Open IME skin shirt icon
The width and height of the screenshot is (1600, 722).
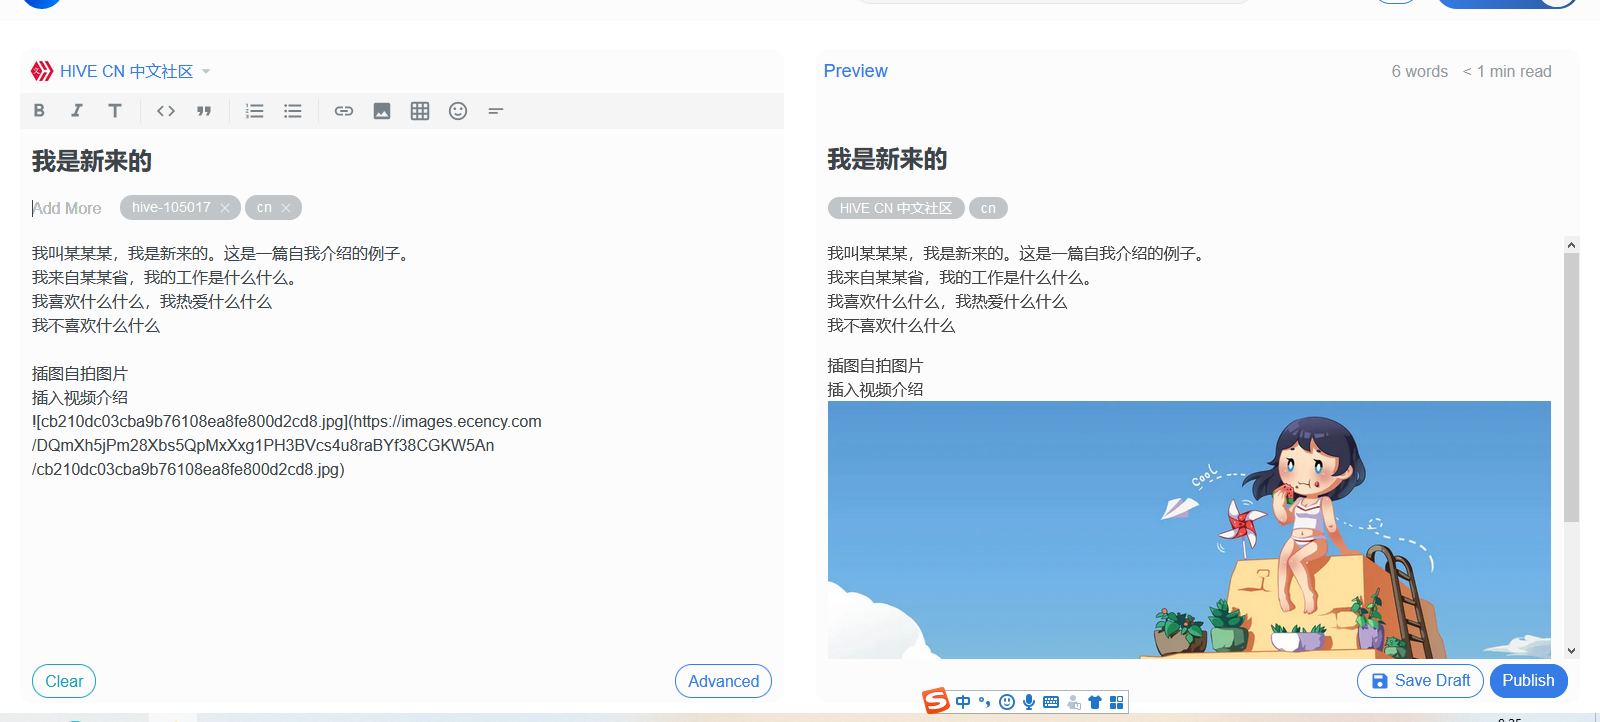pos(1095,702)
